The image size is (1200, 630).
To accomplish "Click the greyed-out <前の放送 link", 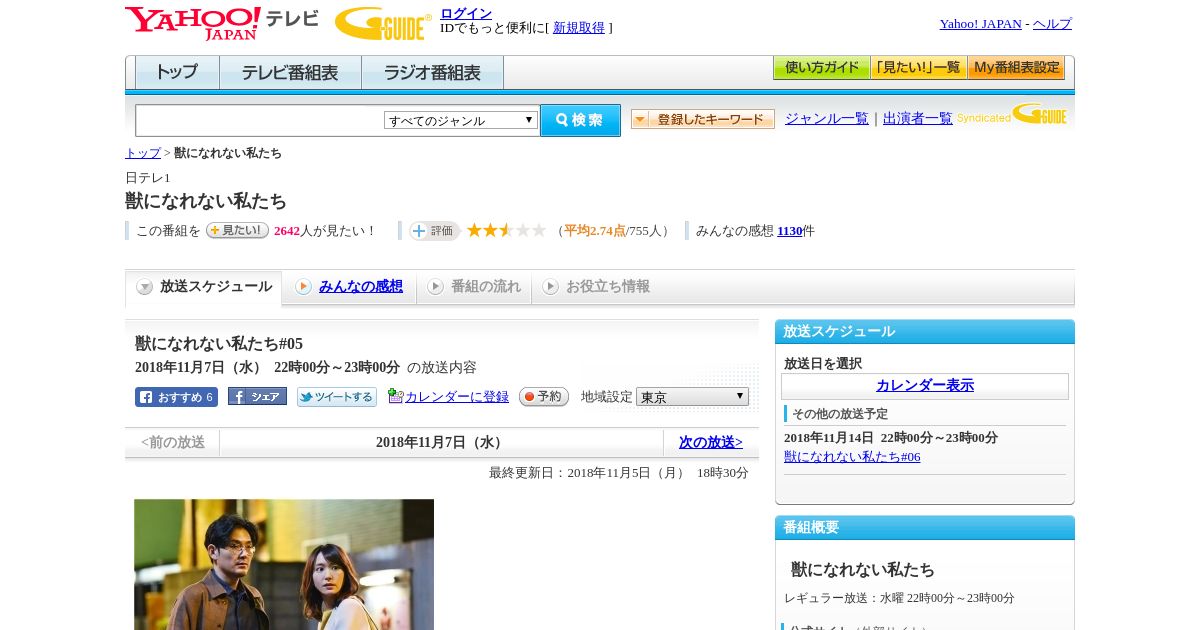I will coord(173,442).
